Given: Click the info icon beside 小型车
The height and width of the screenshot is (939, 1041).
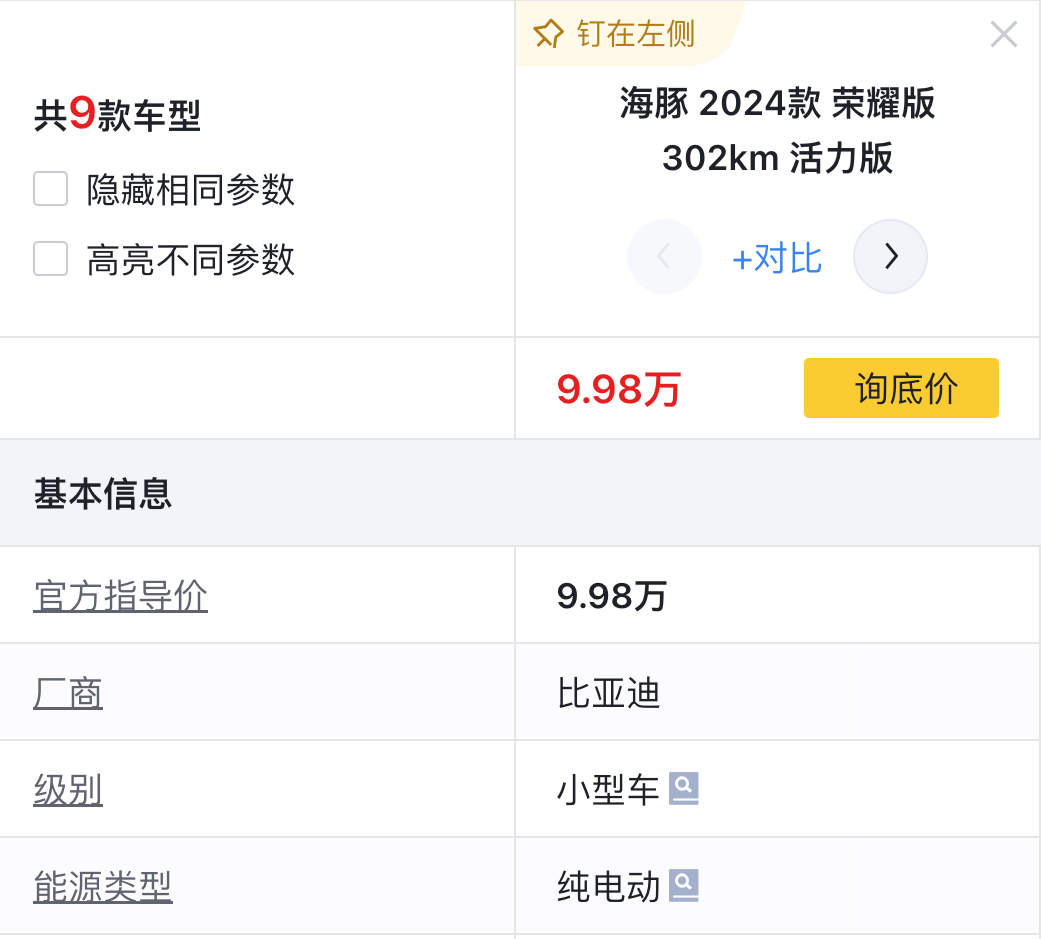Looking at the screenshot, I should point(684,789).
